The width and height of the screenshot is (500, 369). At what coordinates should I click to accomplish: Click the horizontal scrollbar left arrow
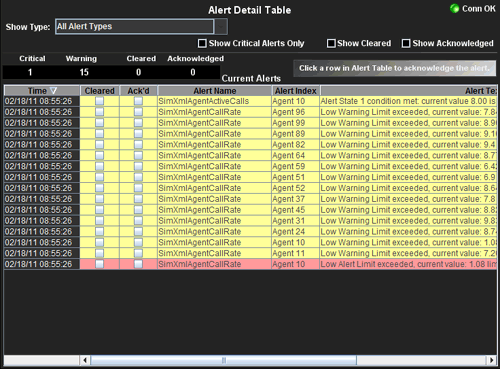[x=85, y=360]
